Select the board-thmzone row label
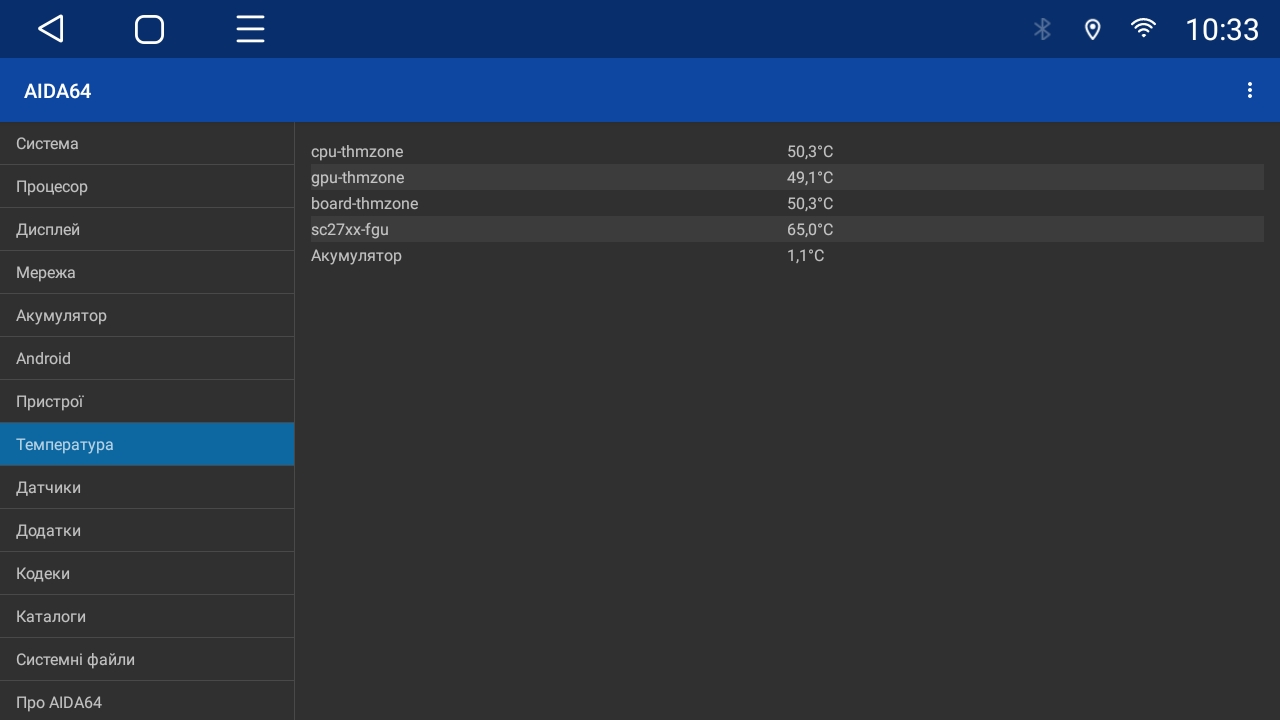Screen dimensions: 1280x720 coord(365,203)
